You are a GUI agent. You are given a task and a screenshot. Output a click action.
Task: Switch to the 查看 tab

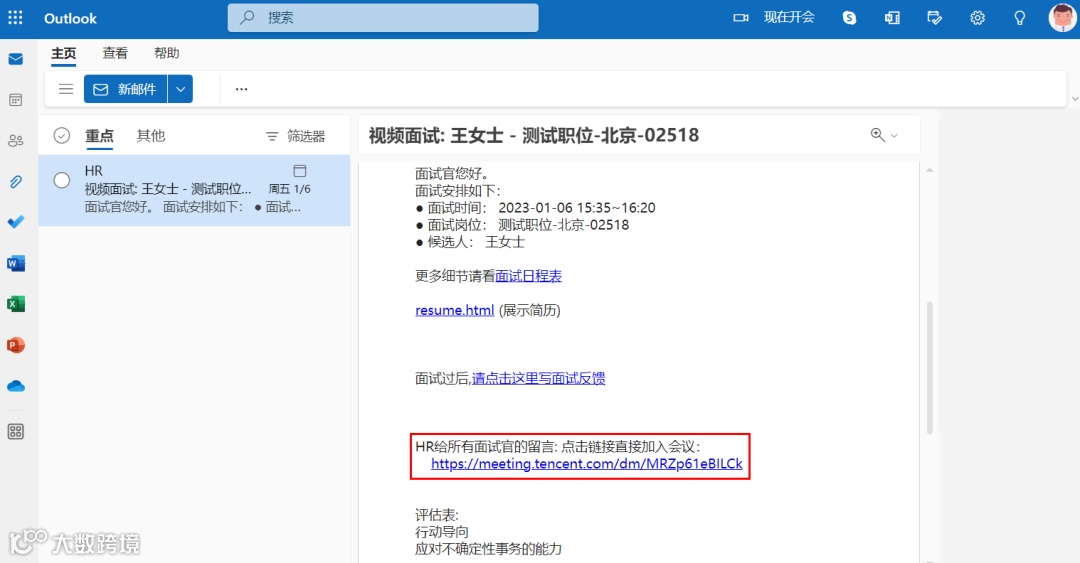click(115, 53)
